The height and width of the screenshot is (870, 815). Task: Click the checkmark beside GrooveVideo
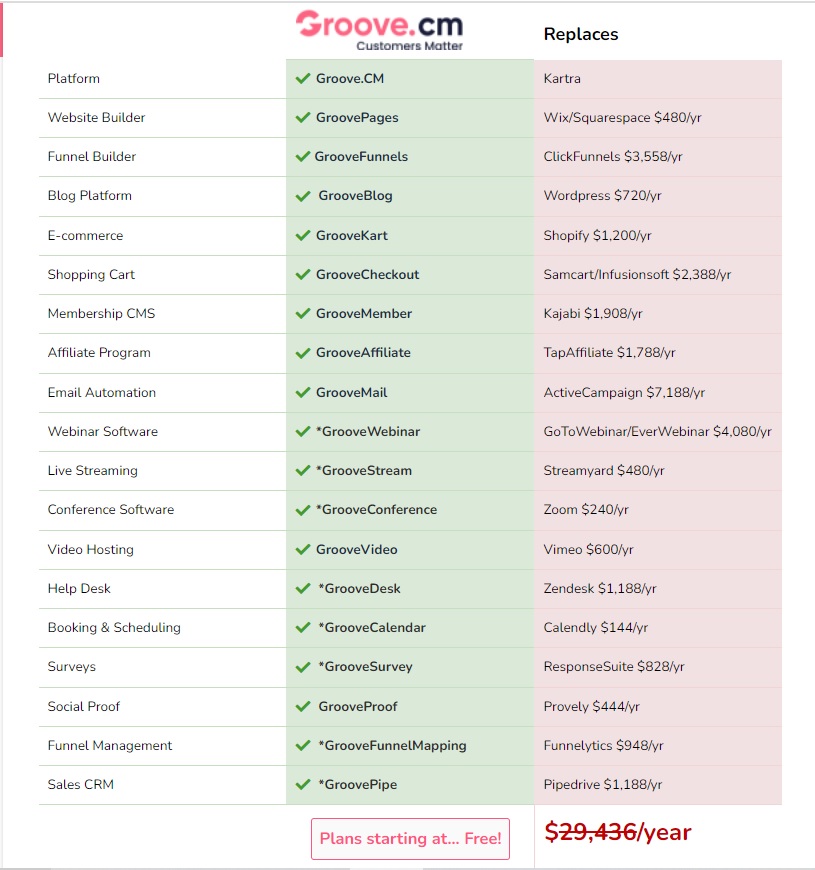(303, 550)
